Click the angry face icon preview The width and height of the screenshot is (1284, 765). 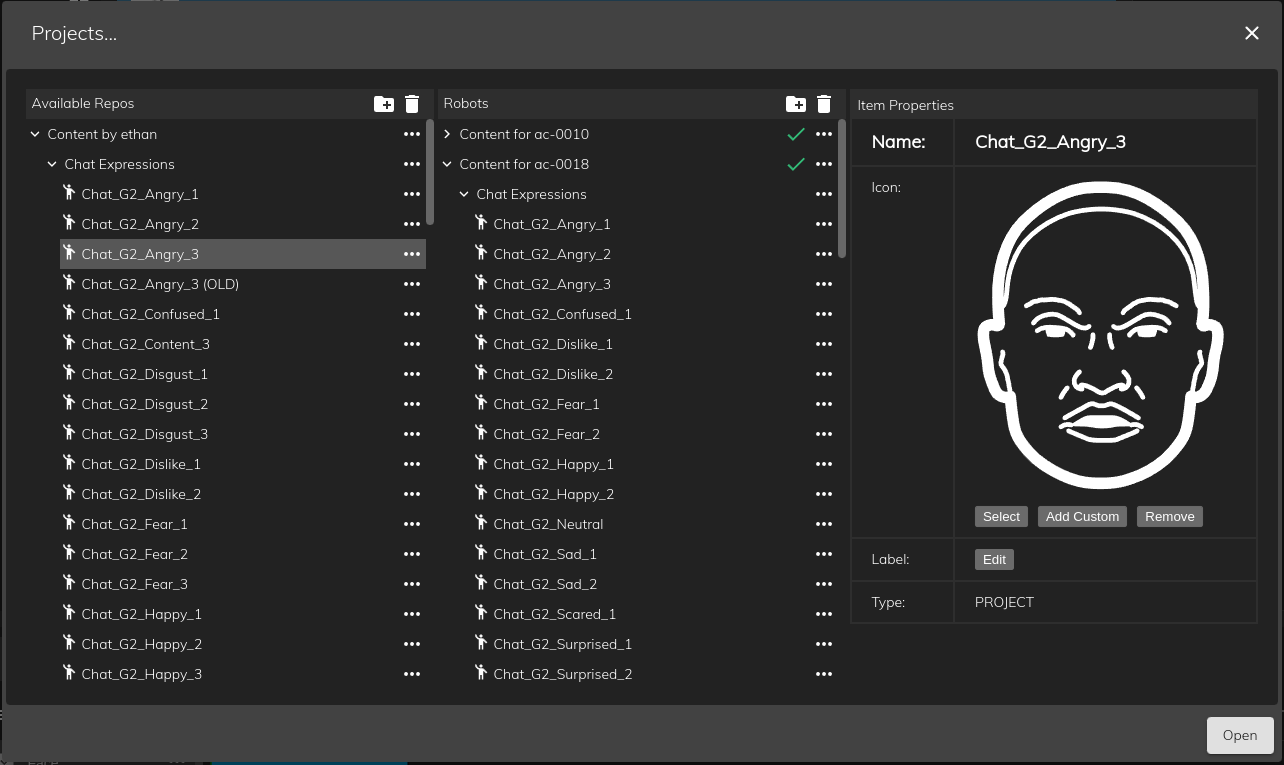(x=1100, y=335)
